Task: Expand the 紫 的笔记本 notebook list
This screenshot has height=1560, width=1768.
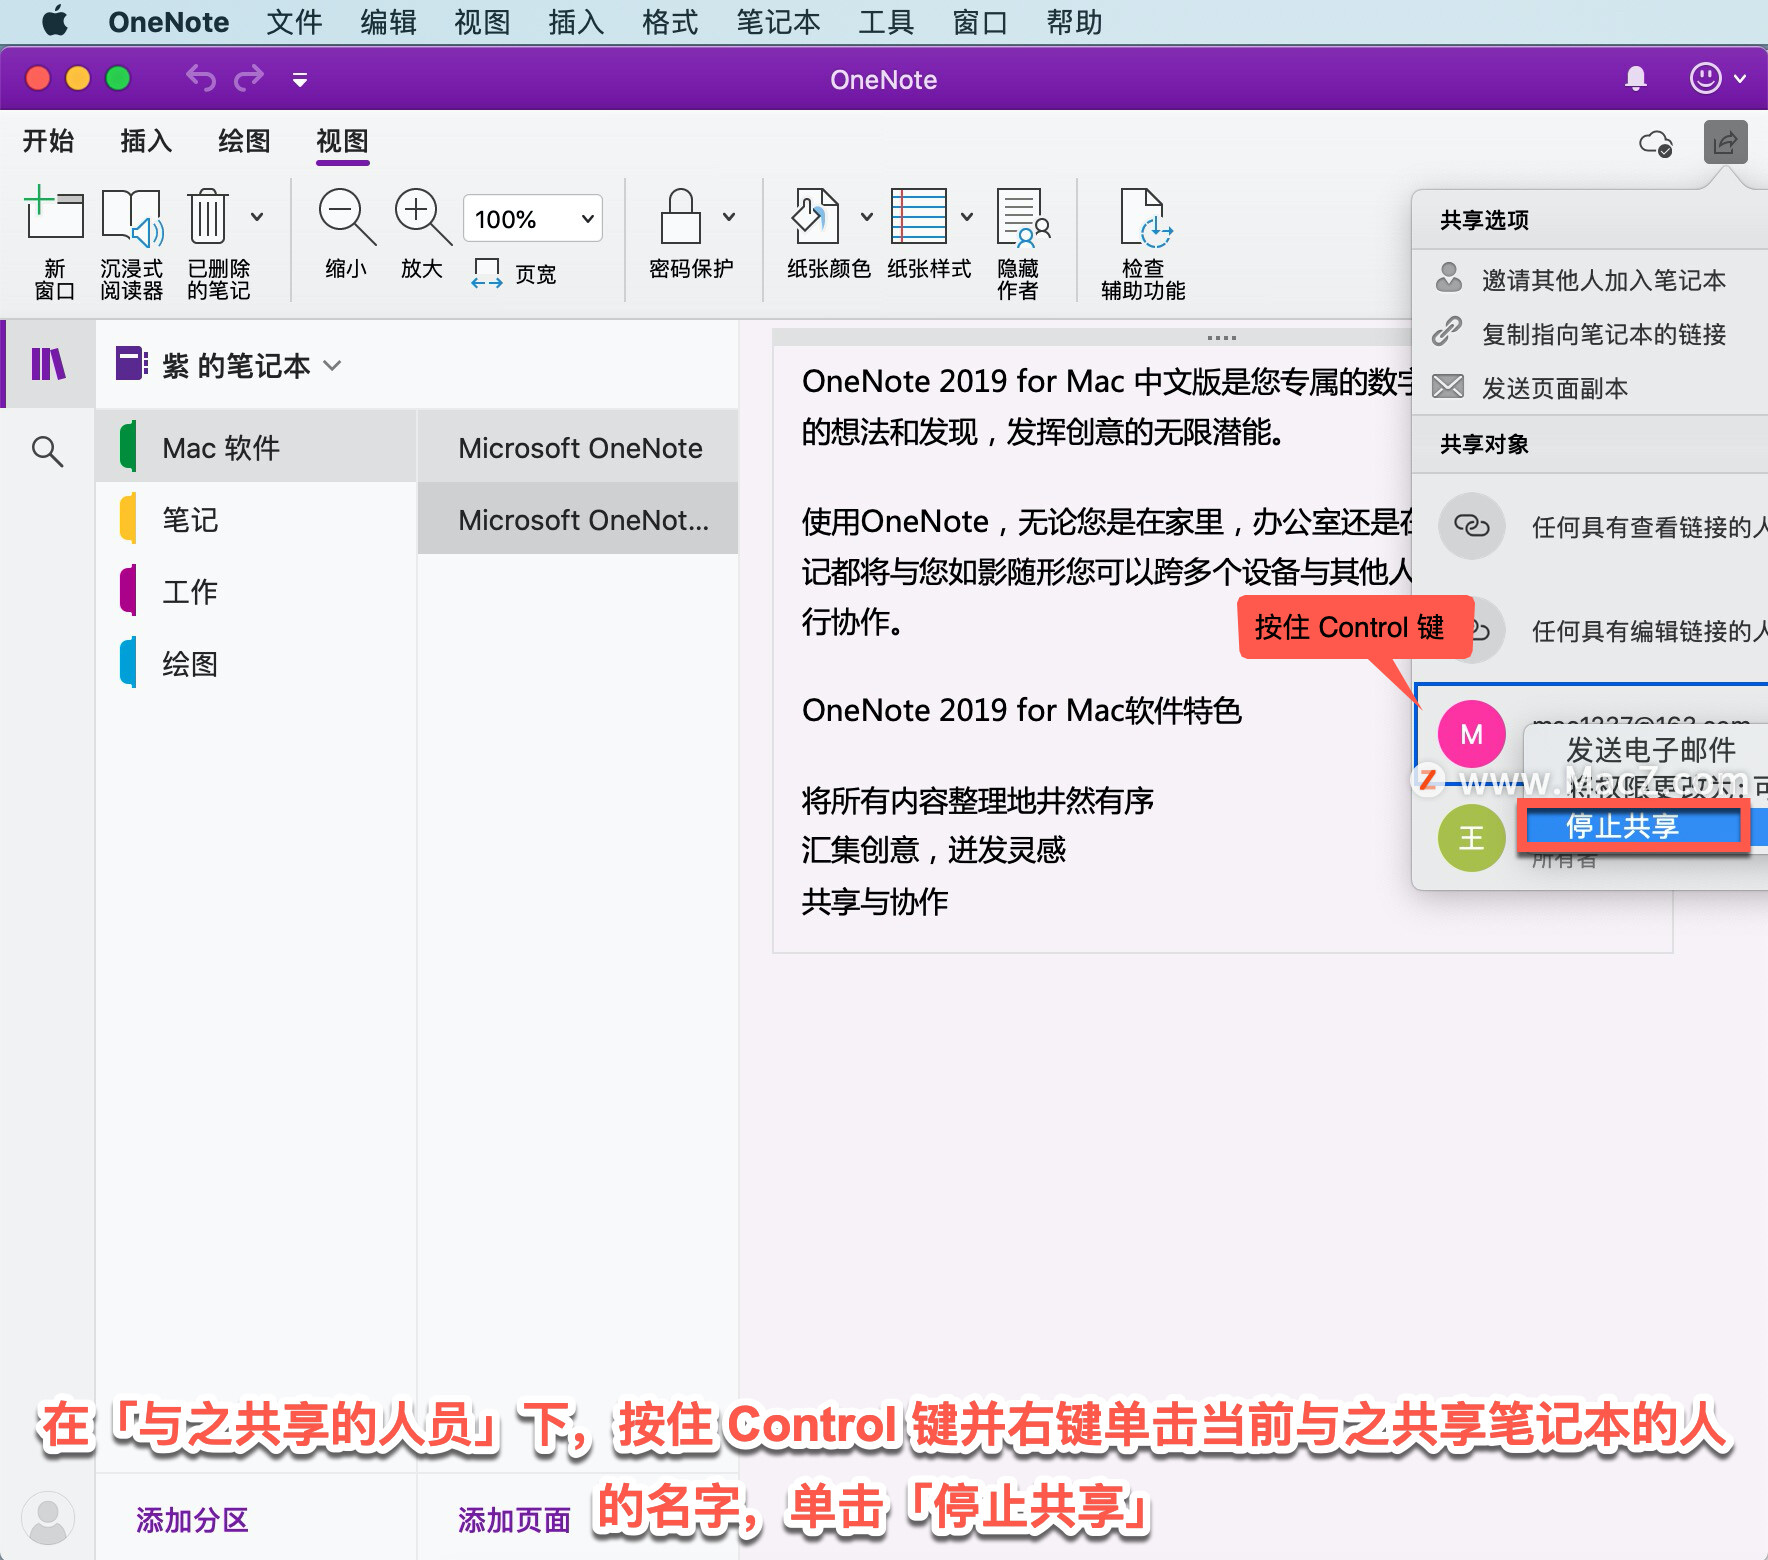Action: (x=229, y=365)
